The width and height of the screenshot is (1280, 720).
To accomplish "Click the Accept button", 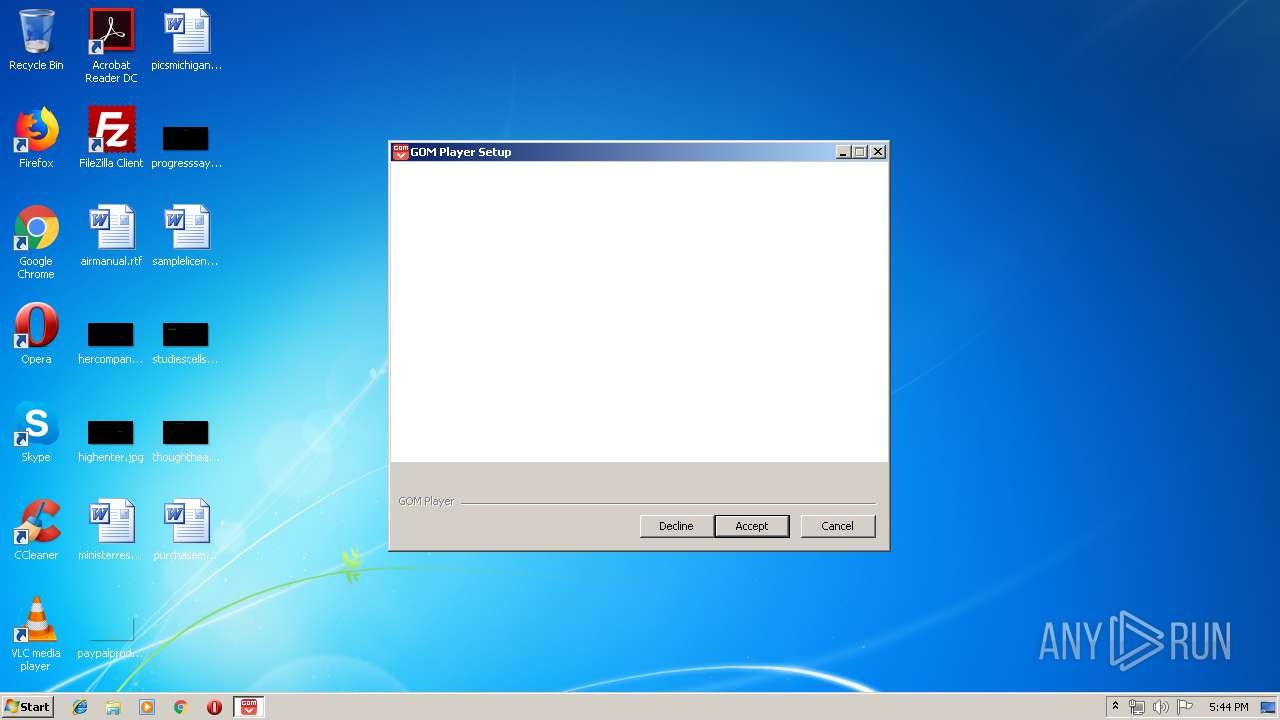I will pyautogui.click(x=752, y=526).
